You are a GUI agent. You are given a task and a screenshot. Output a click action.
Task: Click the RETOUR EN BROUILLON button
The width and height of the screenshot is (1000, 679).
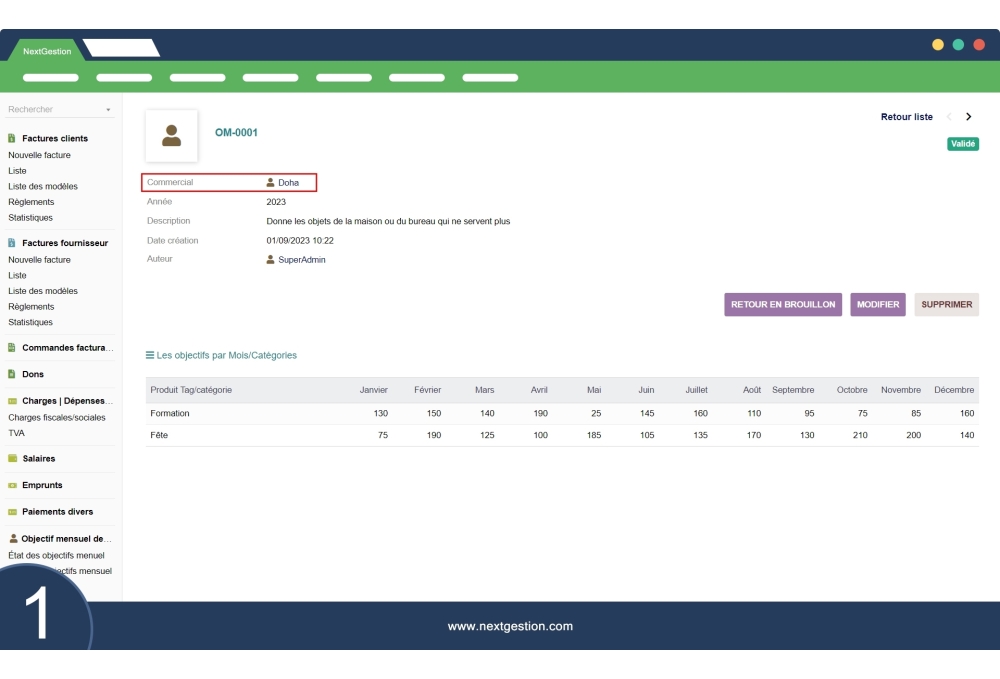[782, 304]
